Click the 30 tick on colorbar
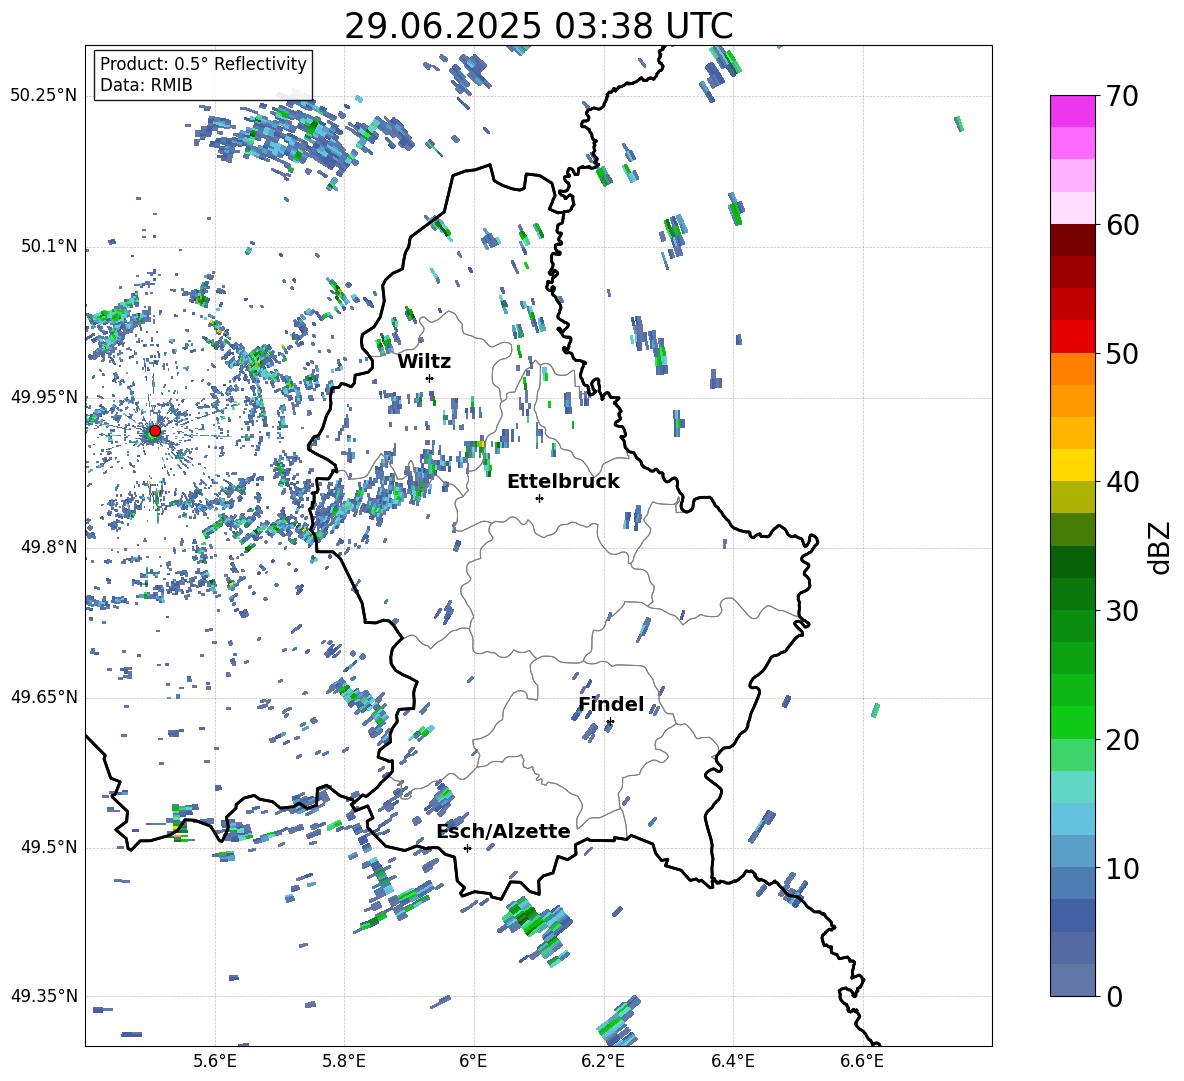 coord(1122,611)
